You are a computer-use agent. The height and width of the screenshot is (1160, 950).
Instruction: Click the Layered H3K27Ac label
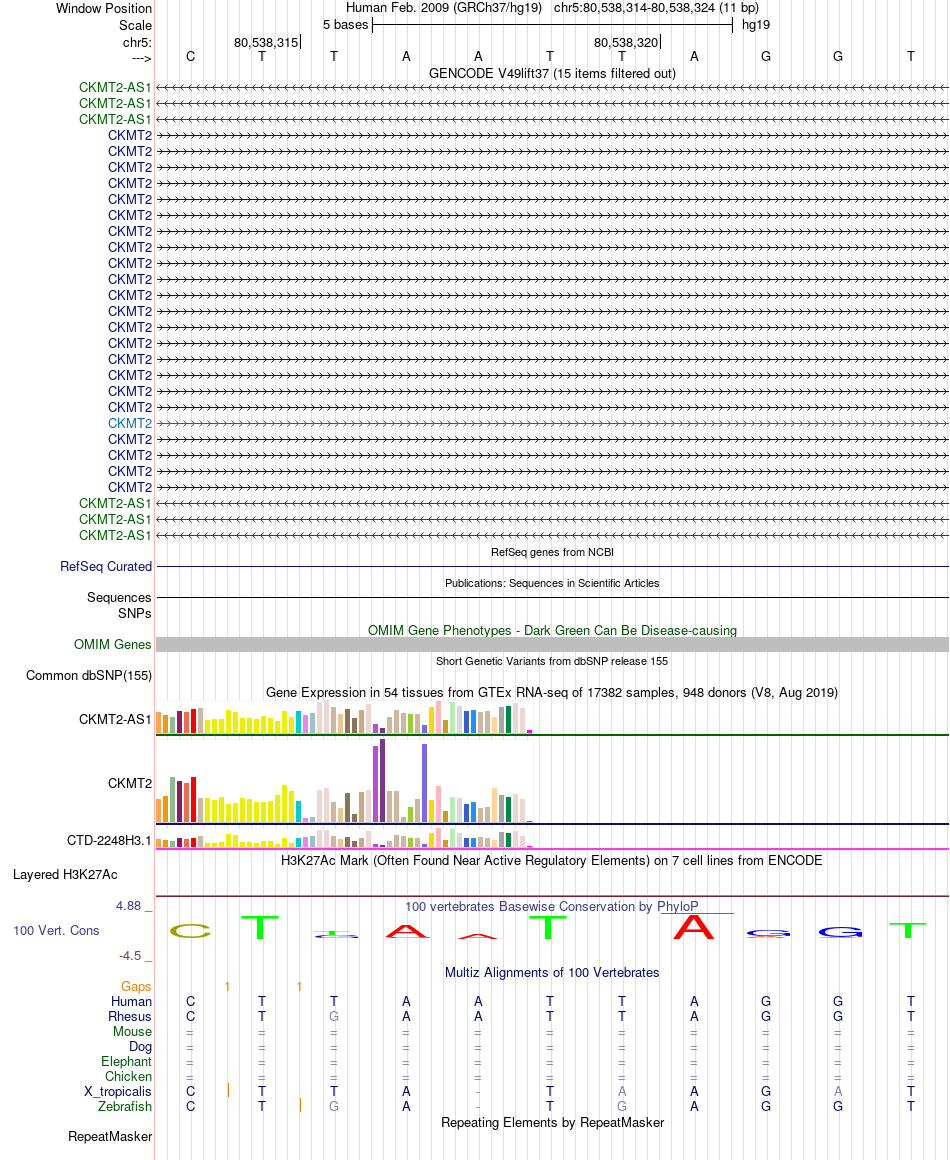tap(65, 874)
